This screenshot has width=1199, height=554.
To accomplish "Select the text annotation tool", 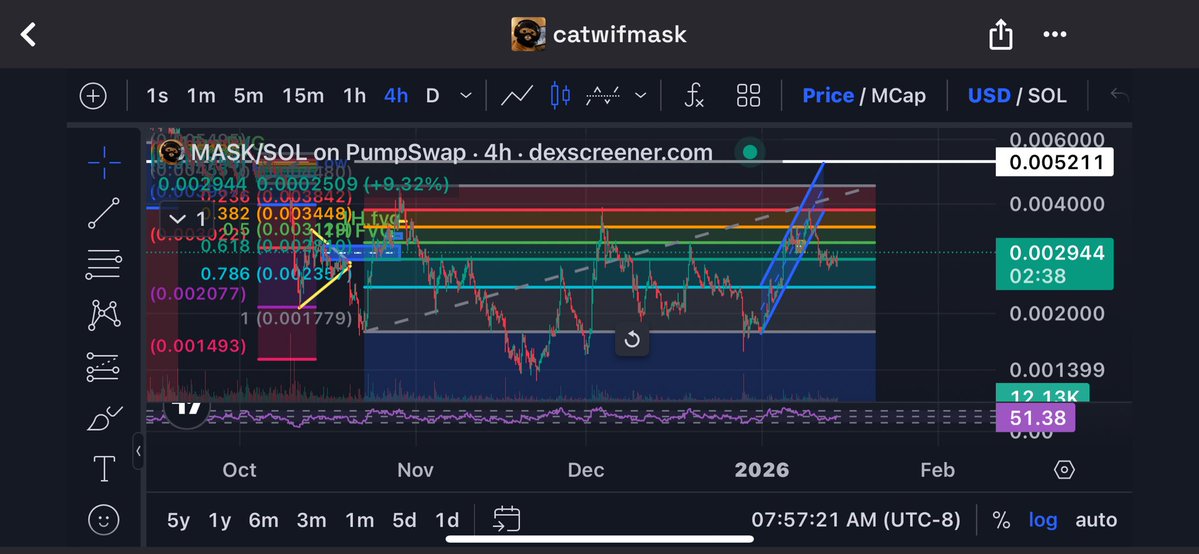I will (104, 469).
